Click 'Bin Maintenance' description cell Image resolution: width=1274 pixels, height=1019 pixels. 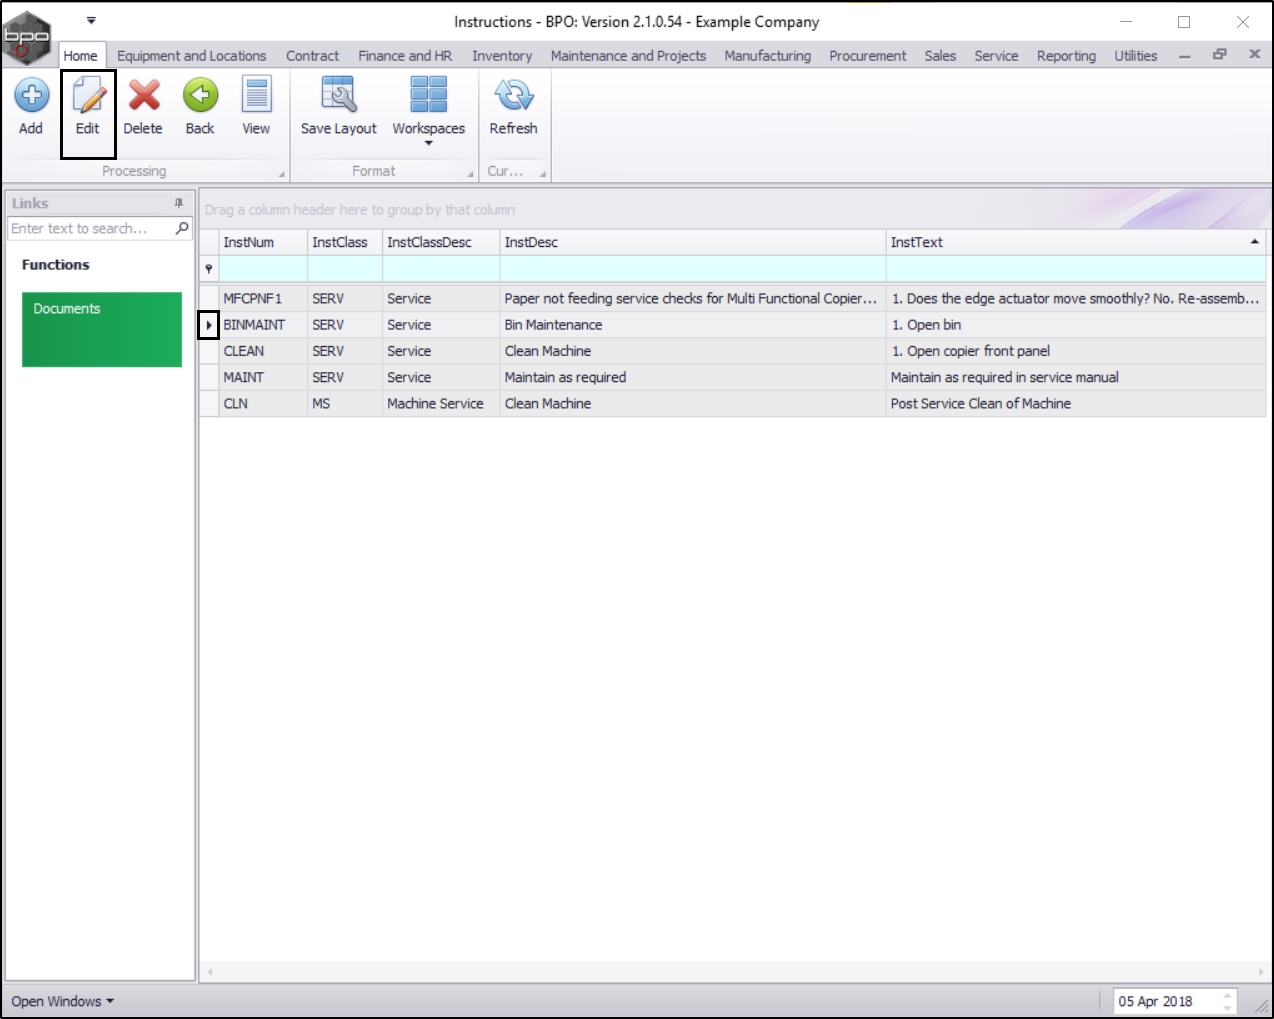[693, 325]
